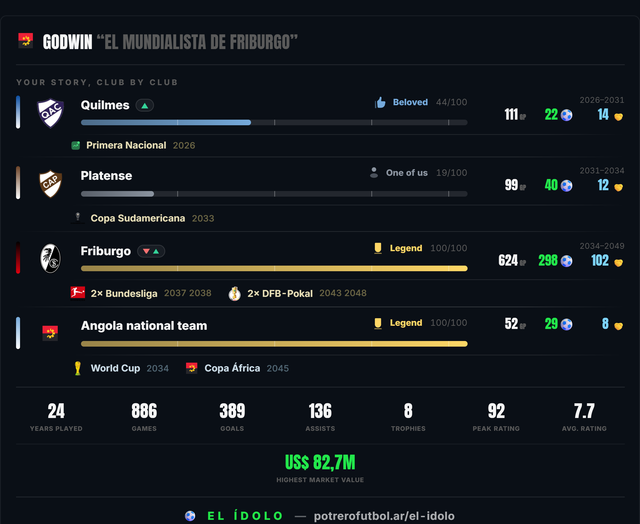Click the Friburgo club name
The image size is (640, 524).
point(106,251)
